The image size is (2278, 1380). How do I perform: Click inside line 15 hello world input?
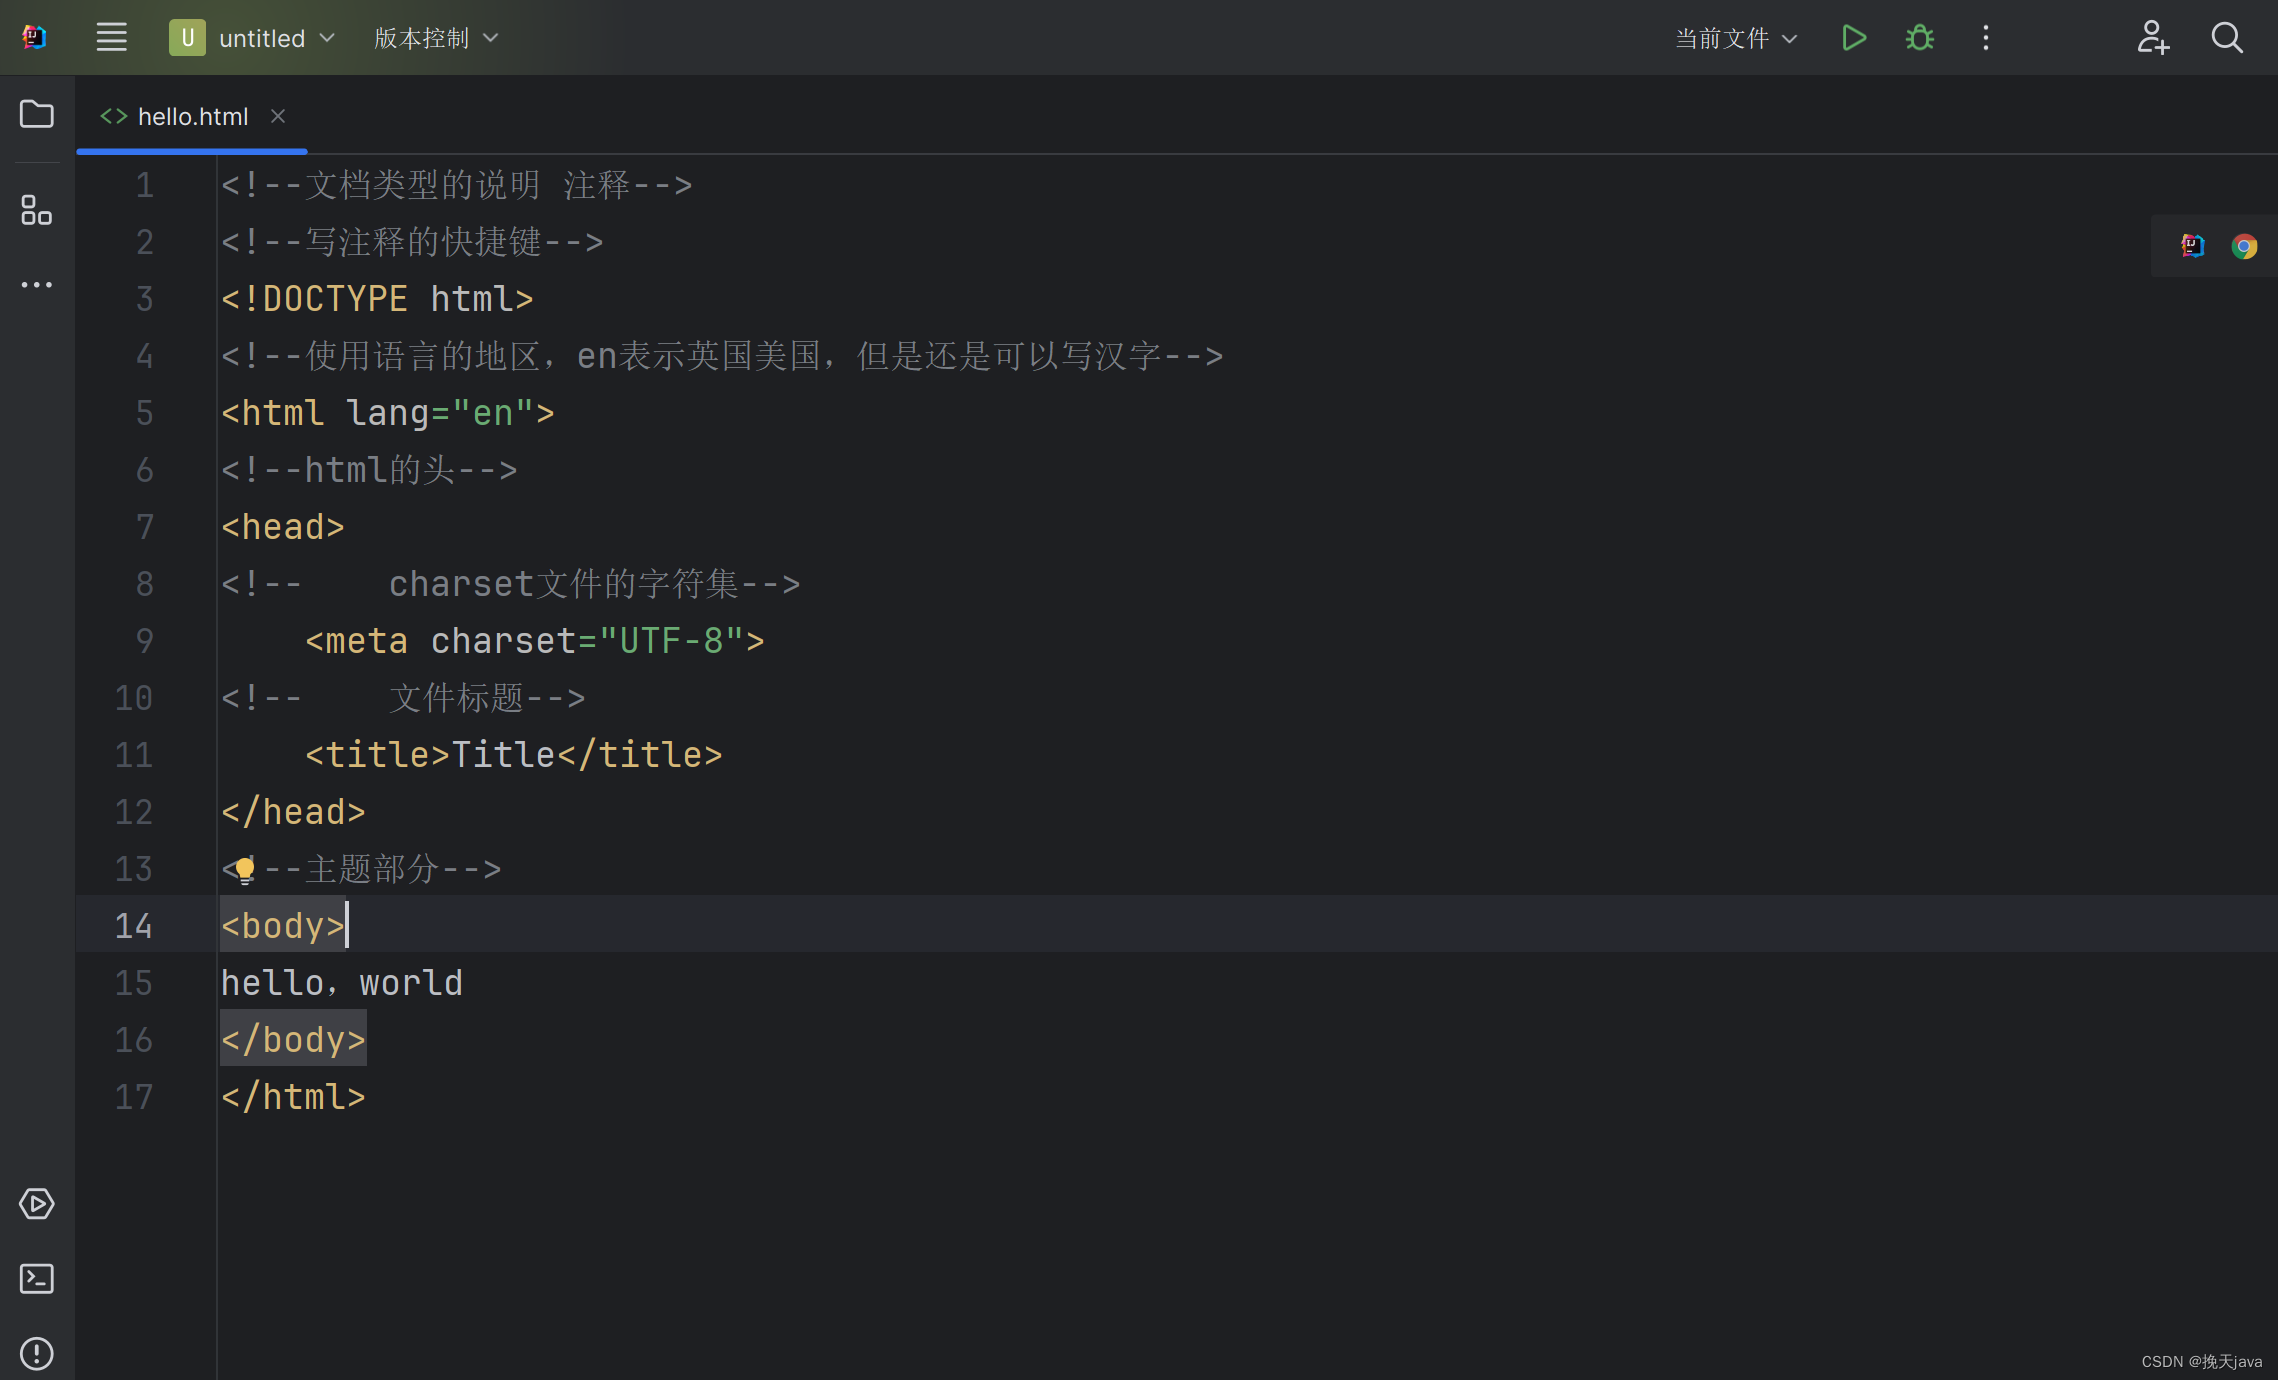pos(342,981)
